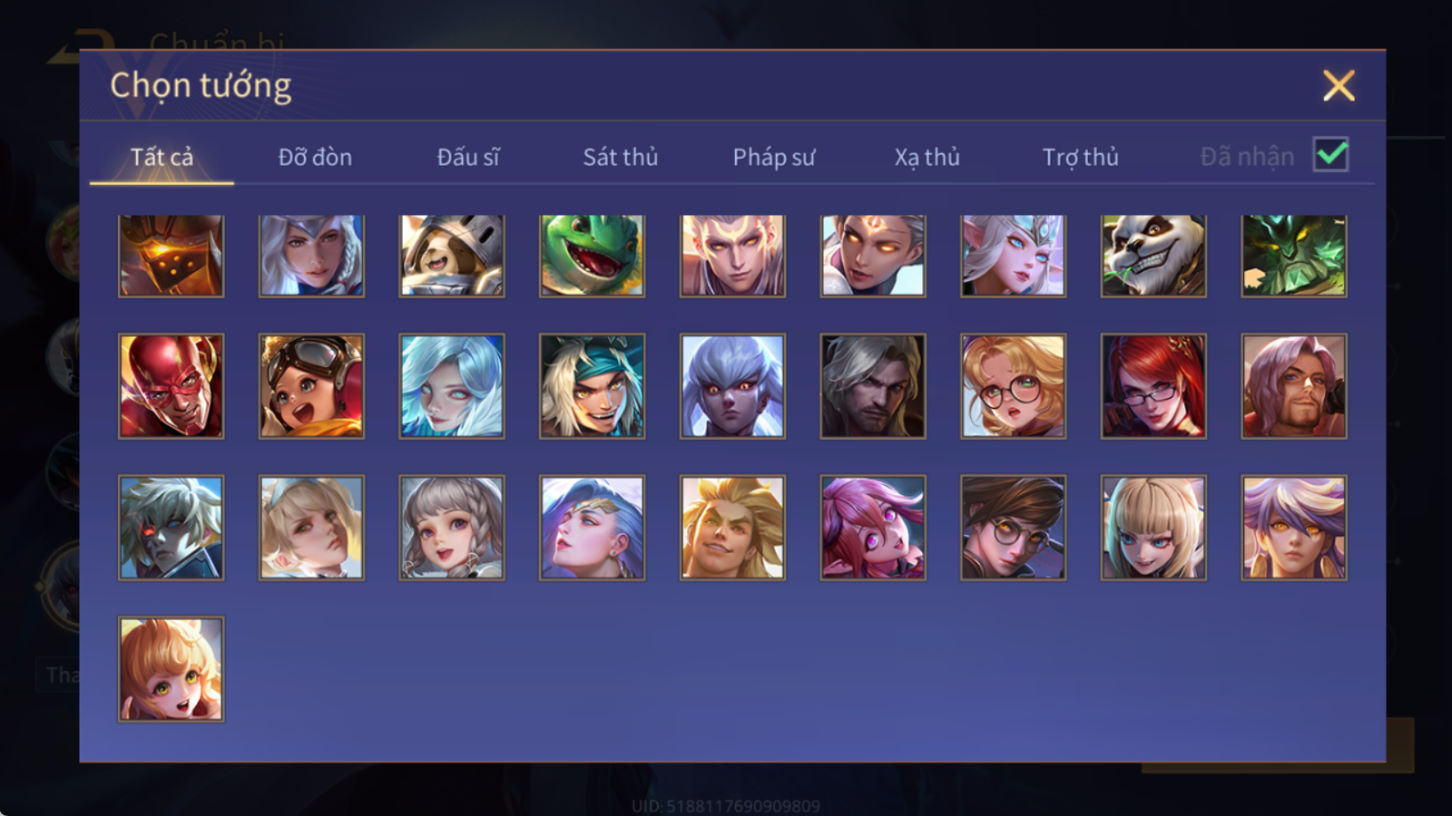Open the Sát thủ tab
The image size is (1452, 816).
click(620, 157)
